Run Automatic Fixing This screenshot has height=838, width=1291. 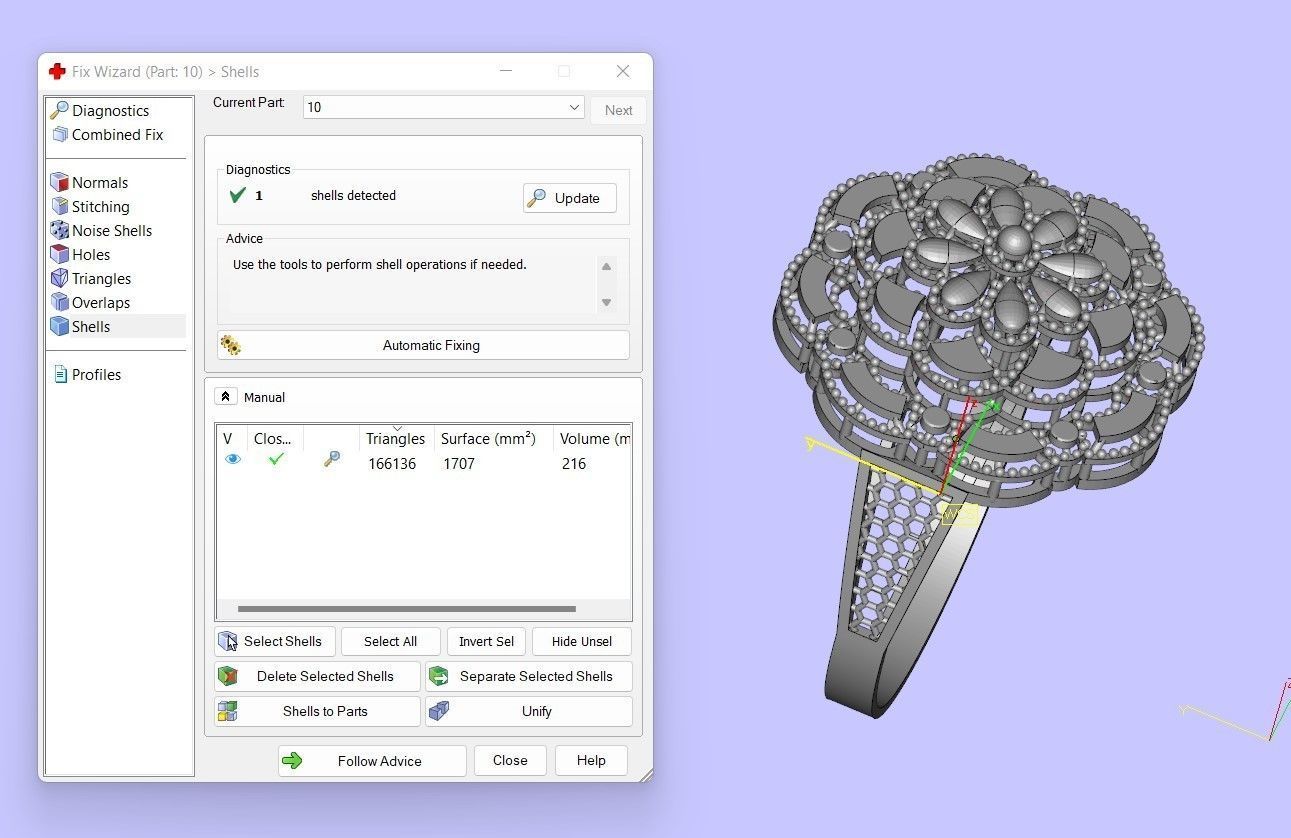click(423, 345)
